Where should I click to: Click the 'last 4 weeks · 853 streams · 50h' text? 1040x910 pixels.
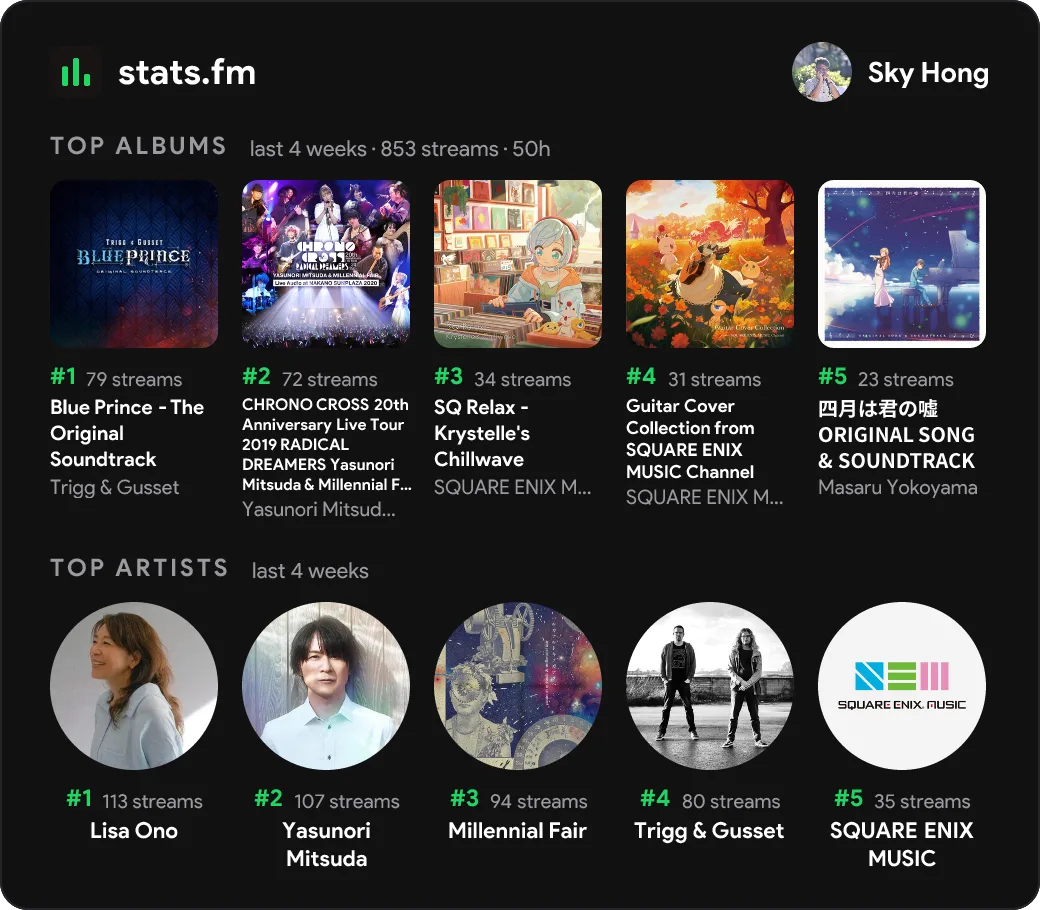click(x=400, y=149)
